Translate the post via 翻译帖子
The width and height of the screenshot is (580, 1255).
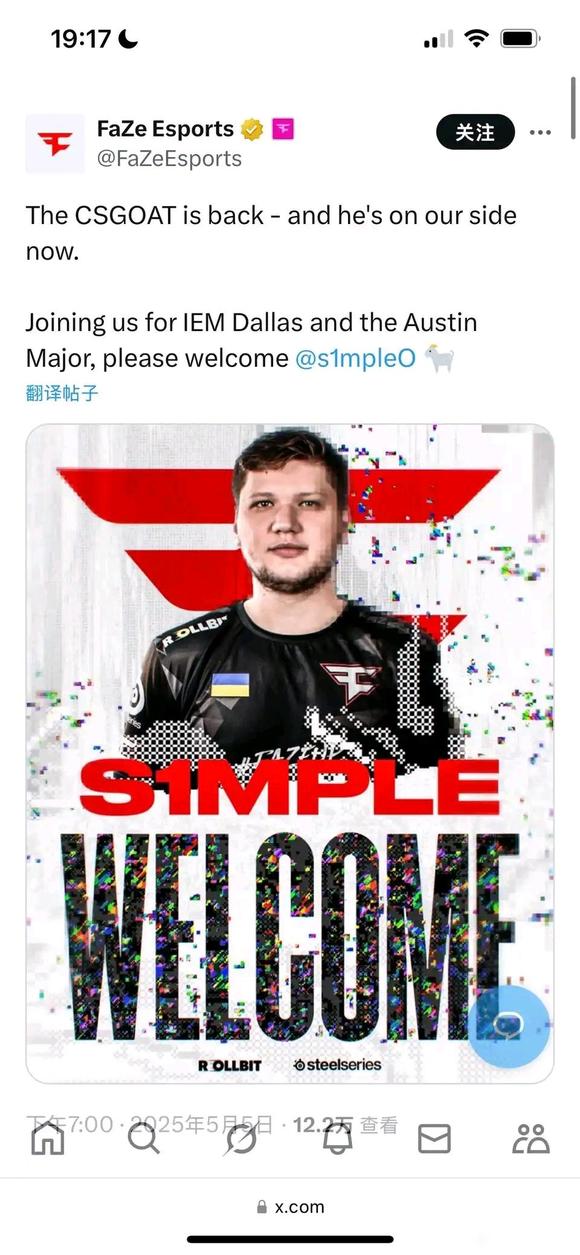pos(62,393)
